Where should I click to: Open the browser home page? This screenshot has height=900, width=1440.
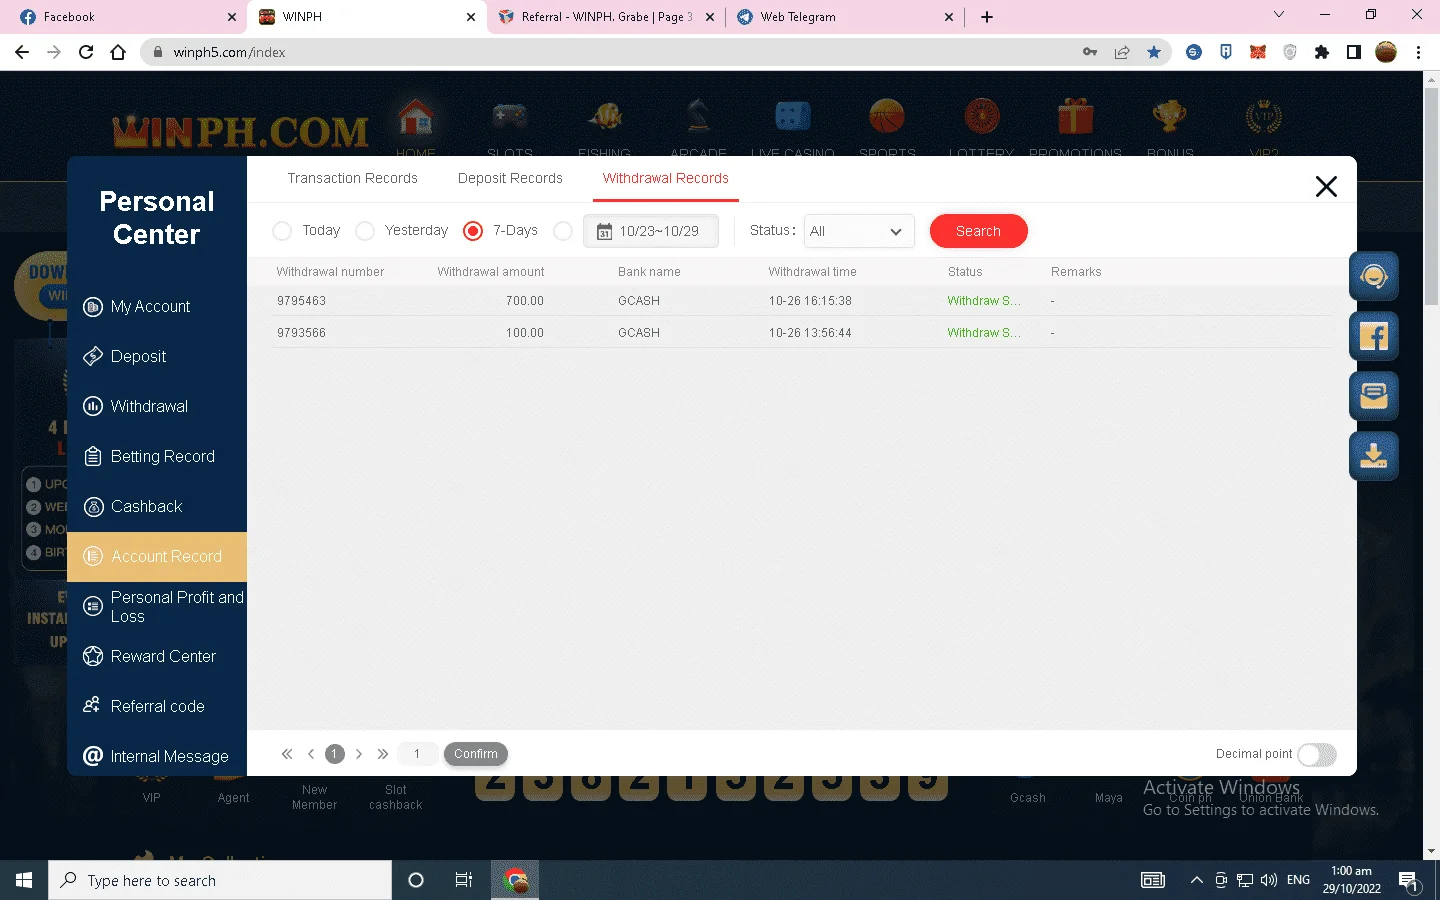[118, 52]
